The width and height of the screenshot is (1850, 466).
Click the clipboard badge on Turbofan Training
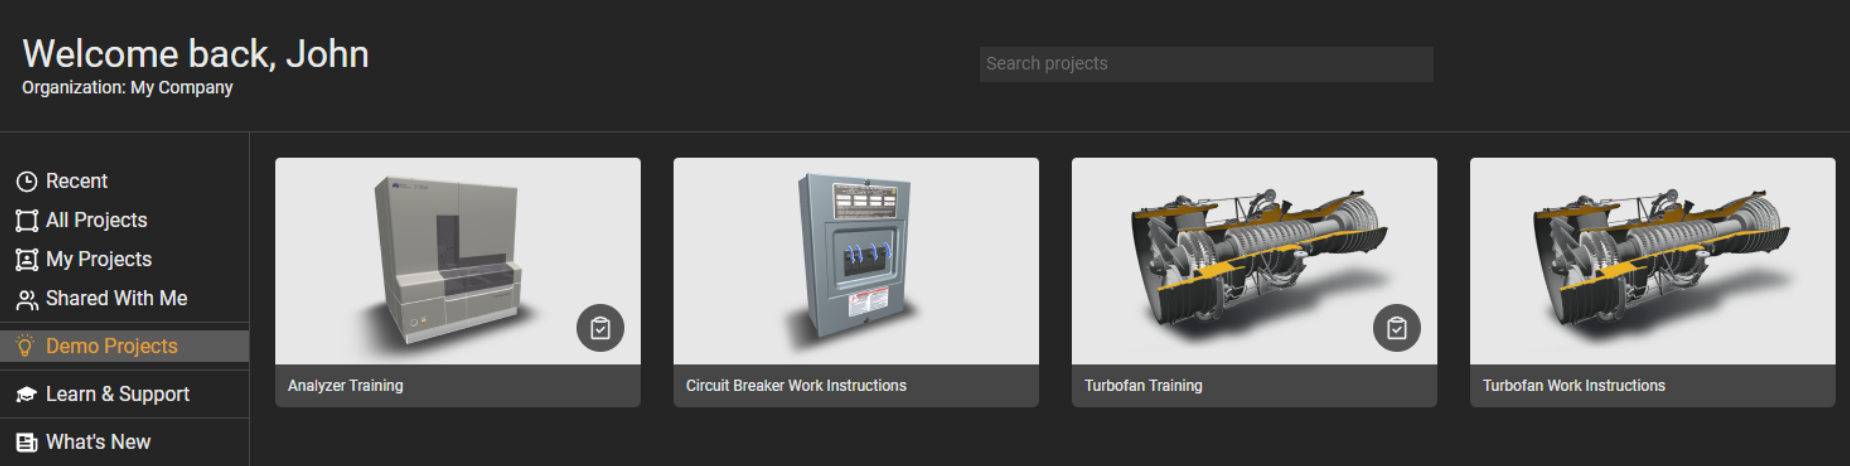coord(1396,328)
